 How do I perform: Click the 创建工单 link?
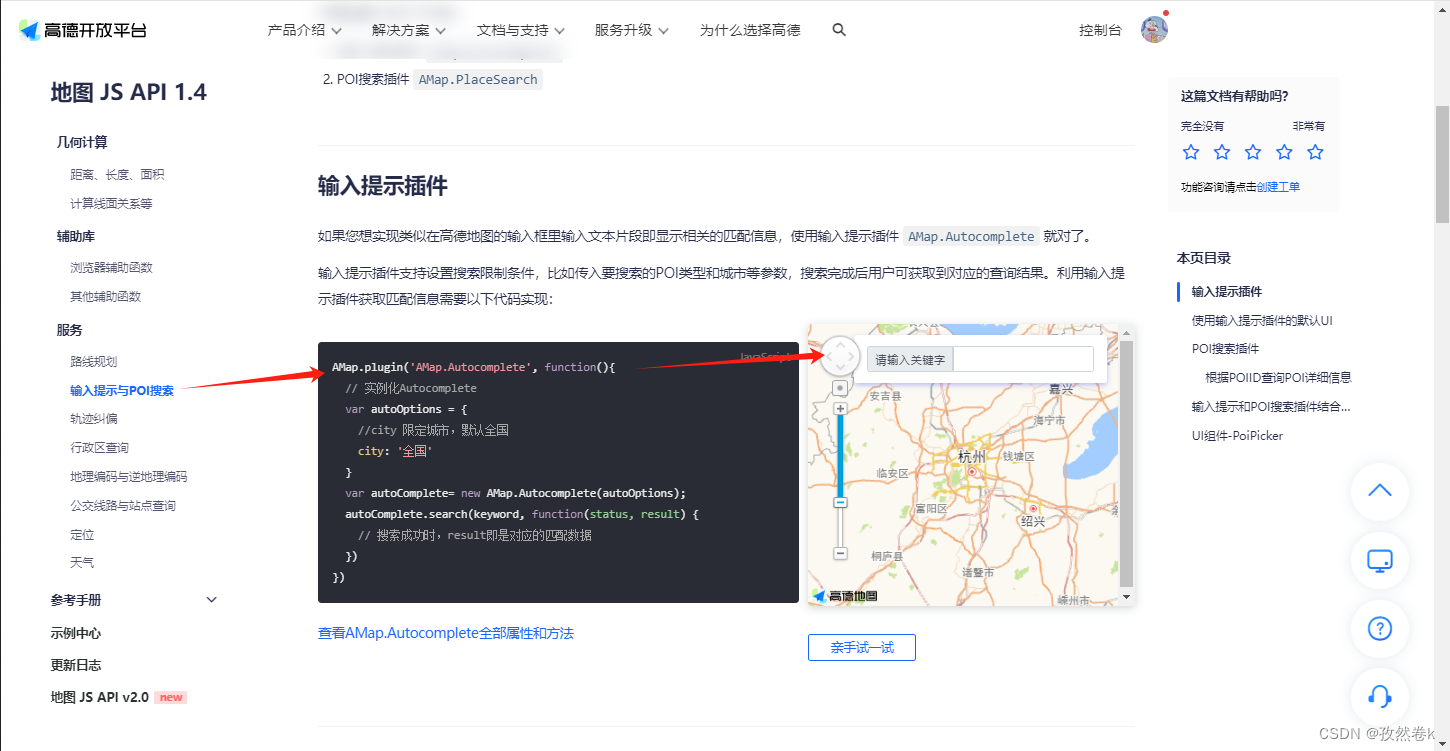coord(1278,187)
